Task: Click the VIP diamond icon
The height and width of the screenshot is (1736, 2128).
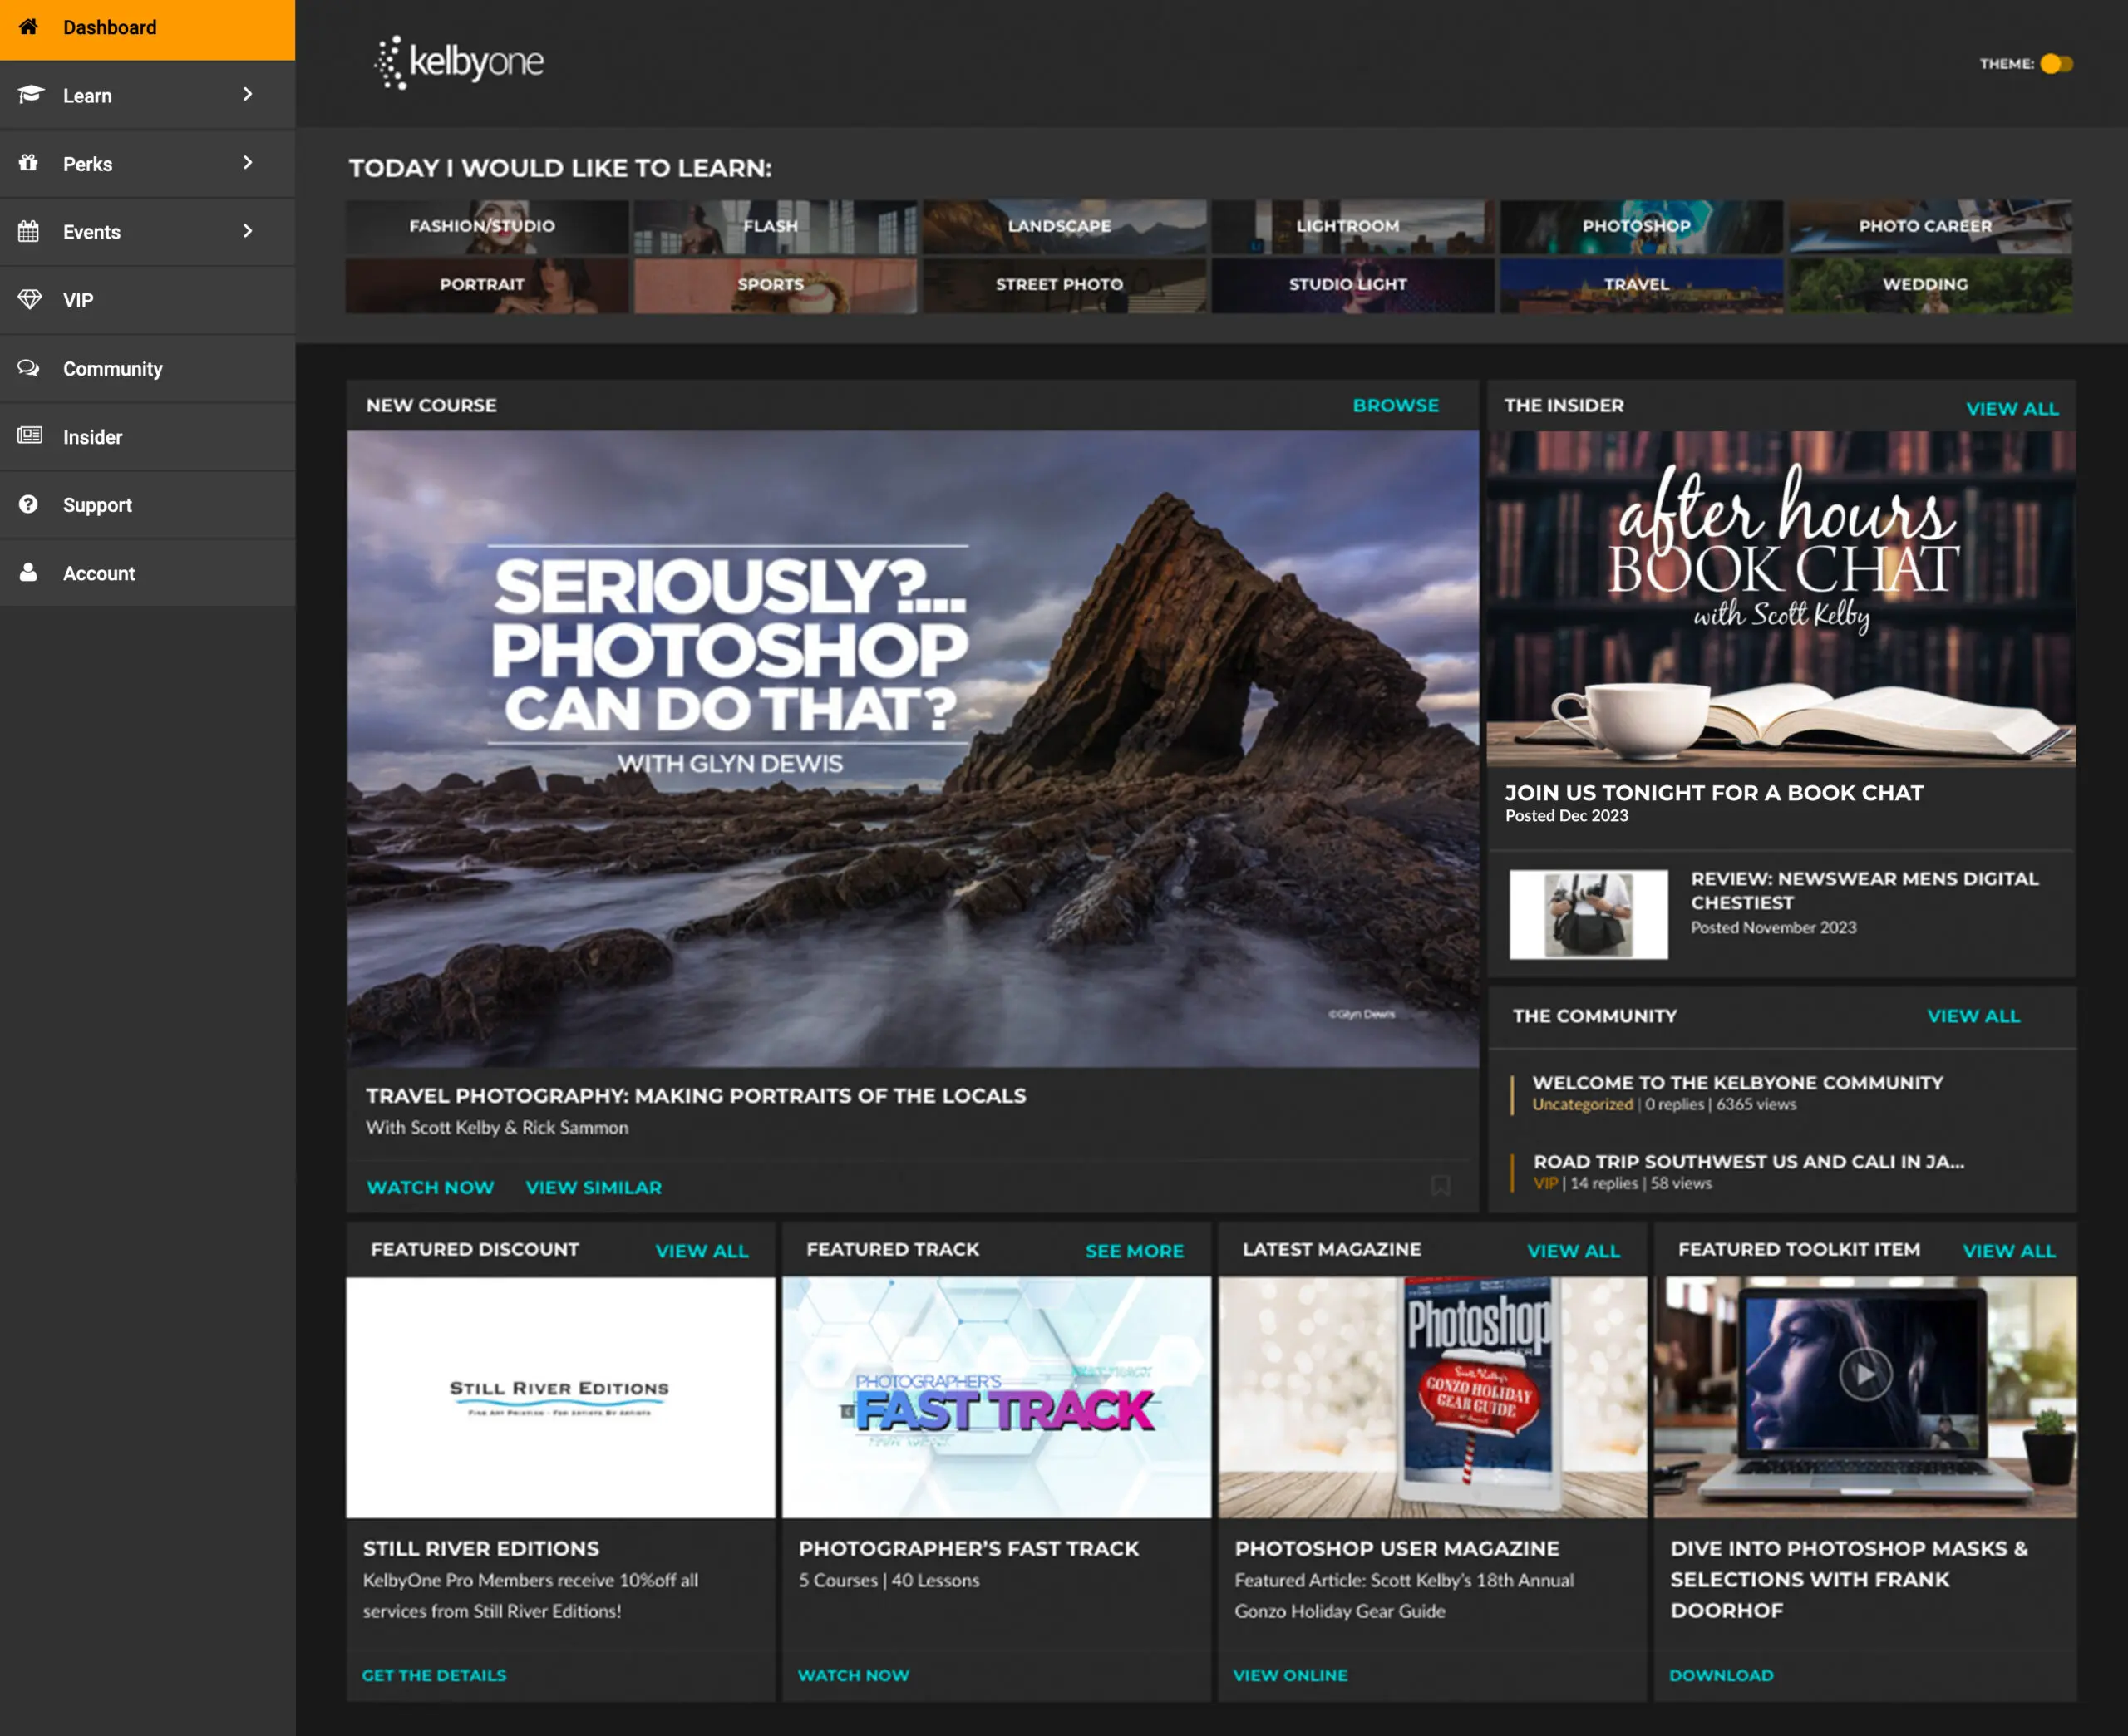Action: 30,299
